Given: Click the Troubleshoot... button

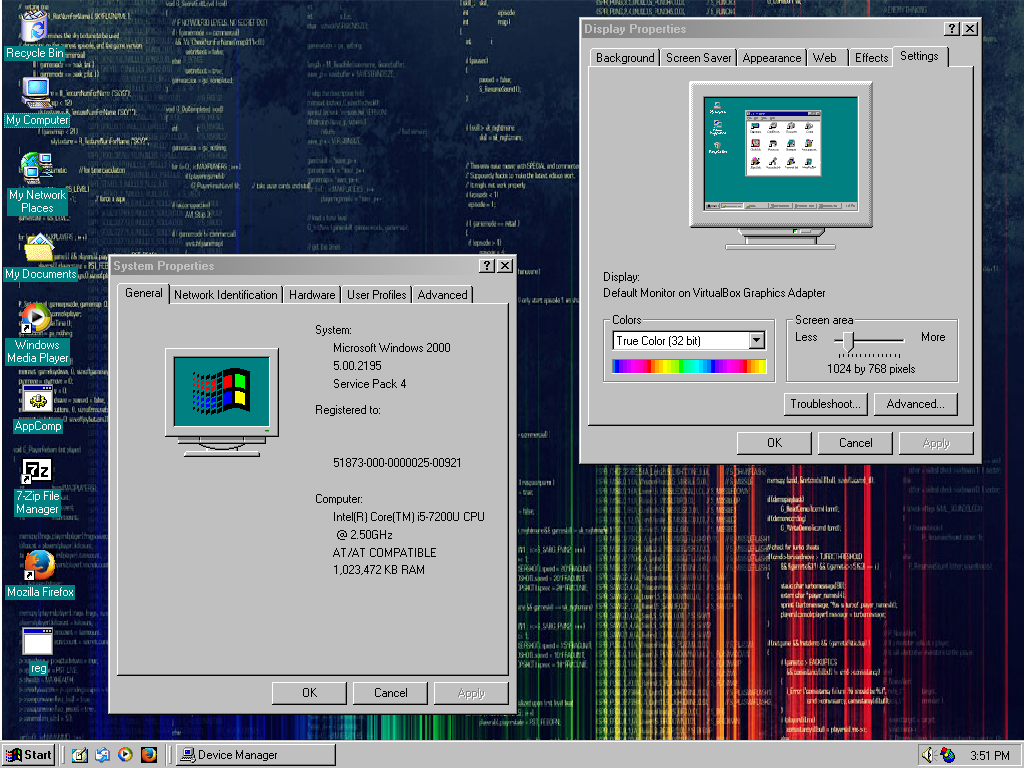Looking at the screenshot, I should pyautogui.click(x=826, y=404).
